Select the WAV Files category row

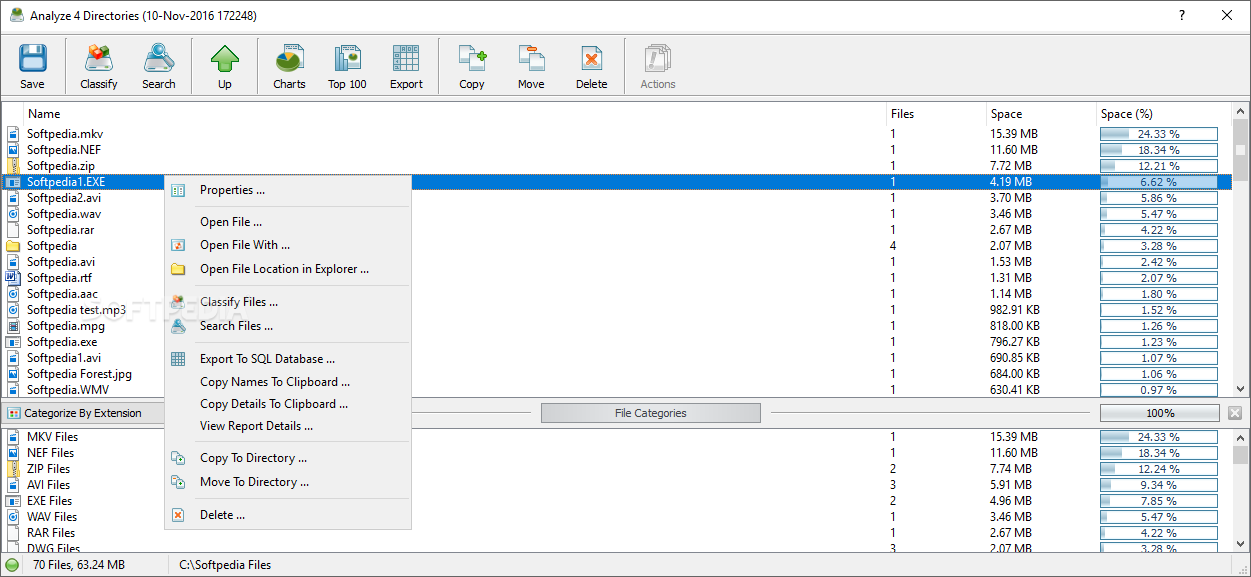point(617,517)
